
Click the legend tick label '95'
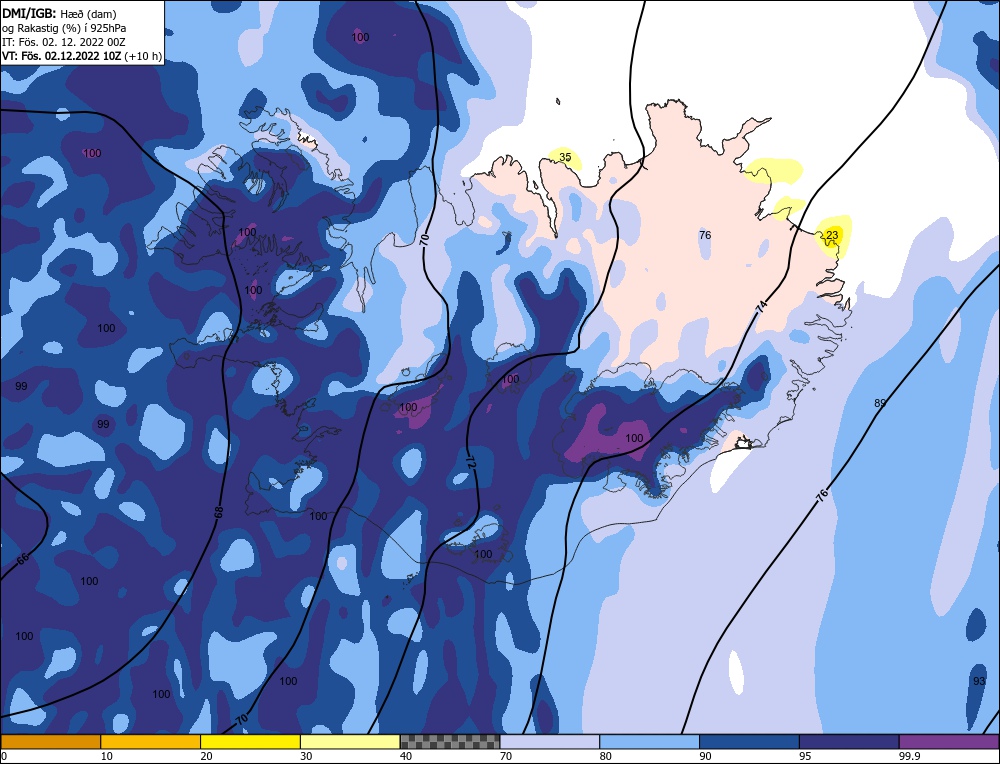[805, 756]
